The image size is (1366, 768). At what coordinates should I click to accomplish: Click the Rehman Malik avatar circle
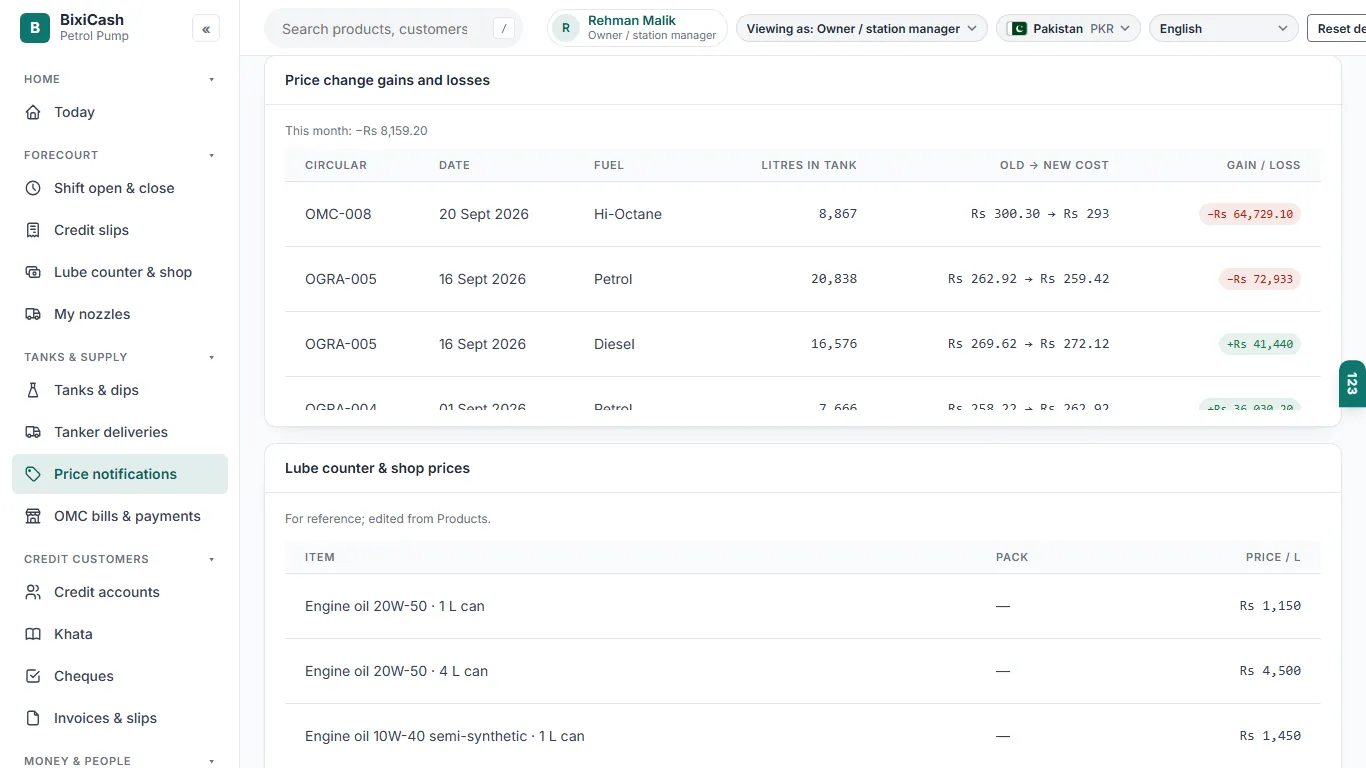point(566,28)
